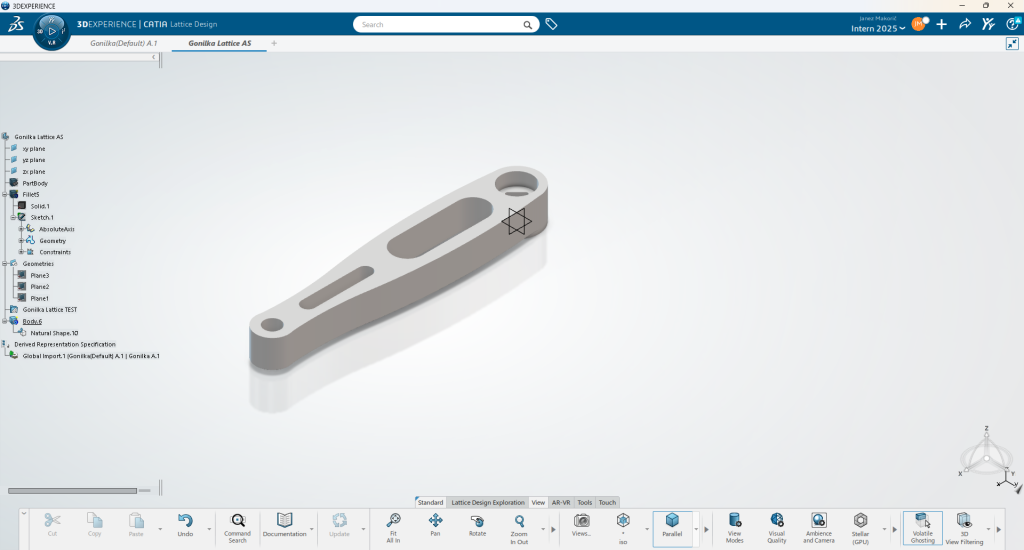Select the yz plane in the tree
The width and height of the screenshot is (1024, 550).
coord(33,160)
